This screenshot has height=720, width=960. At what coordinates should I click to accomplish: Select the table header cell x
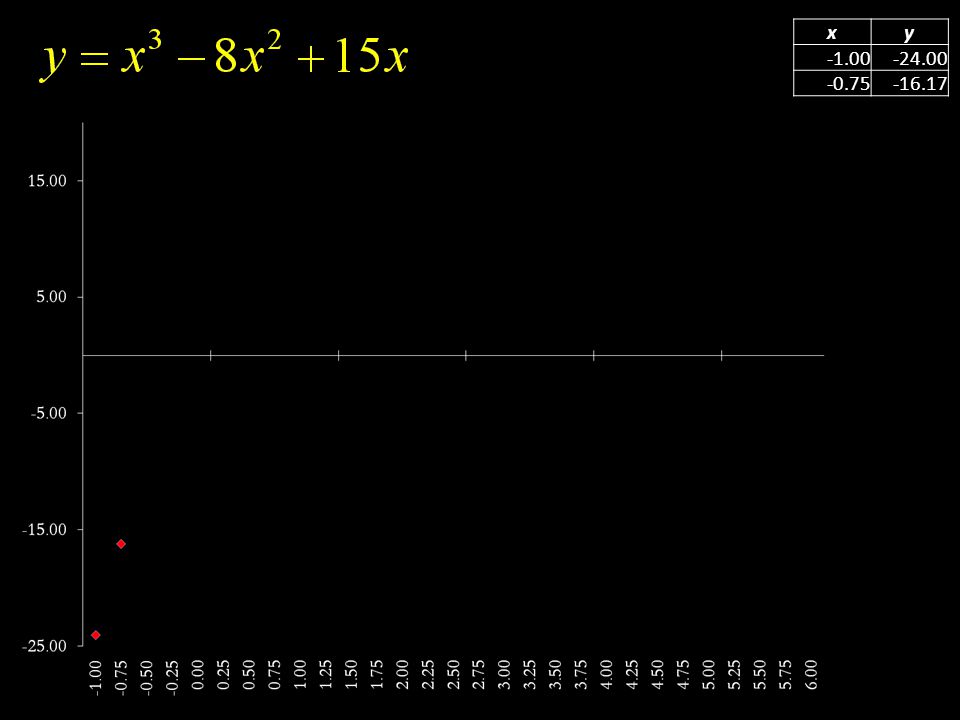pos(832,32)
